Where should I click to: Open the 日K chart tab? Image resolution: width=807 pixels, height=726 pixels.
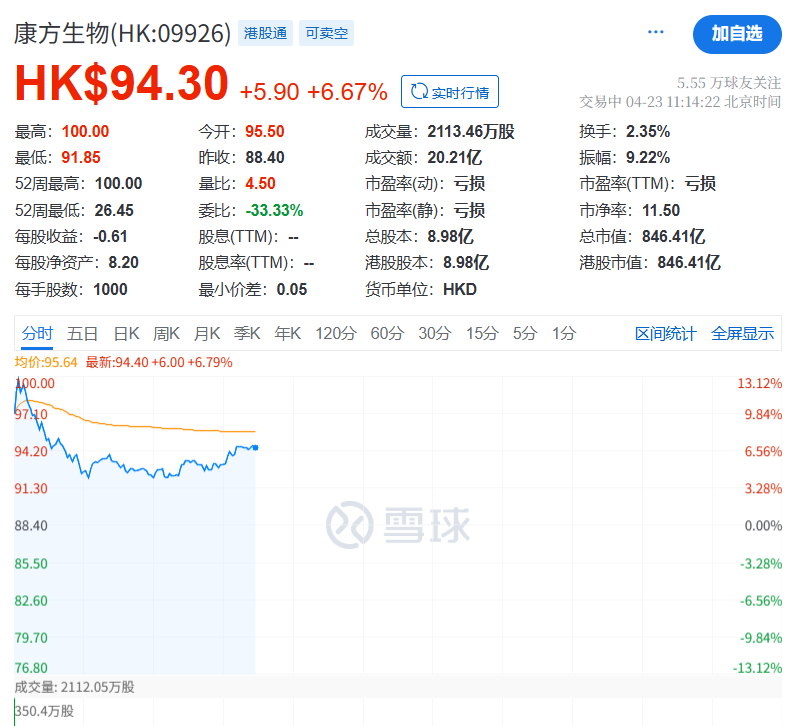[x=127, y=333]
